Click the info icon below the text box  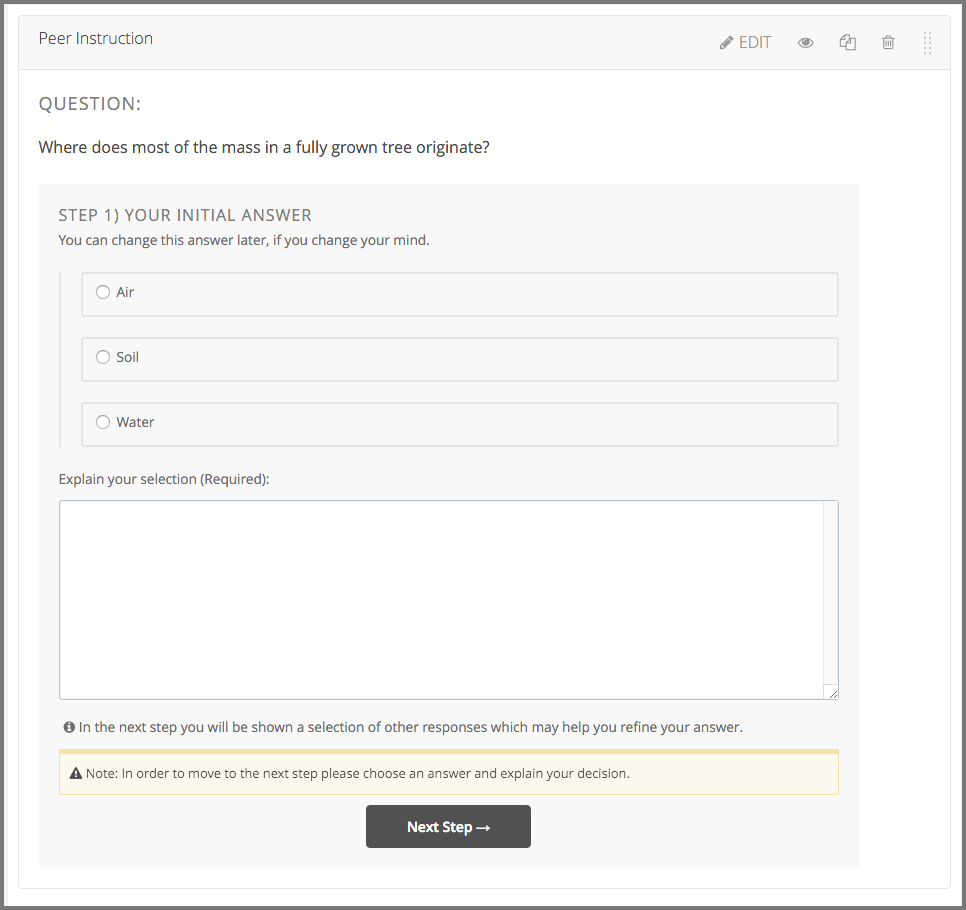point(69,727)
